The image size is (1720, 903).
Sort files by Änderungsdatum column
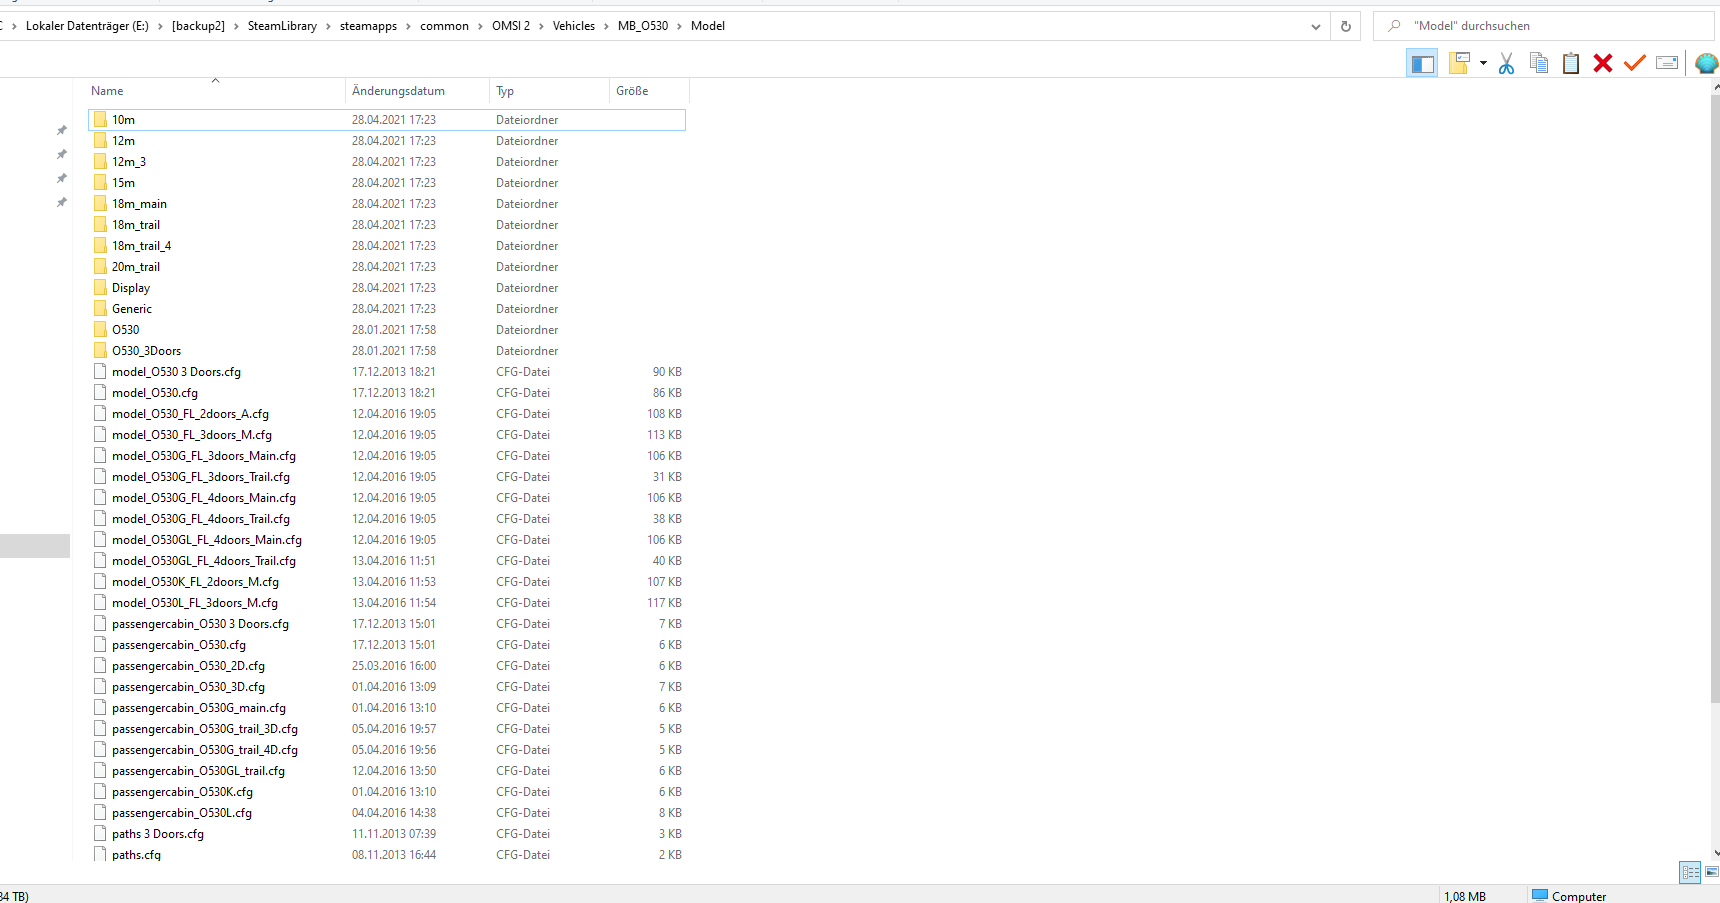pos(398,91)
